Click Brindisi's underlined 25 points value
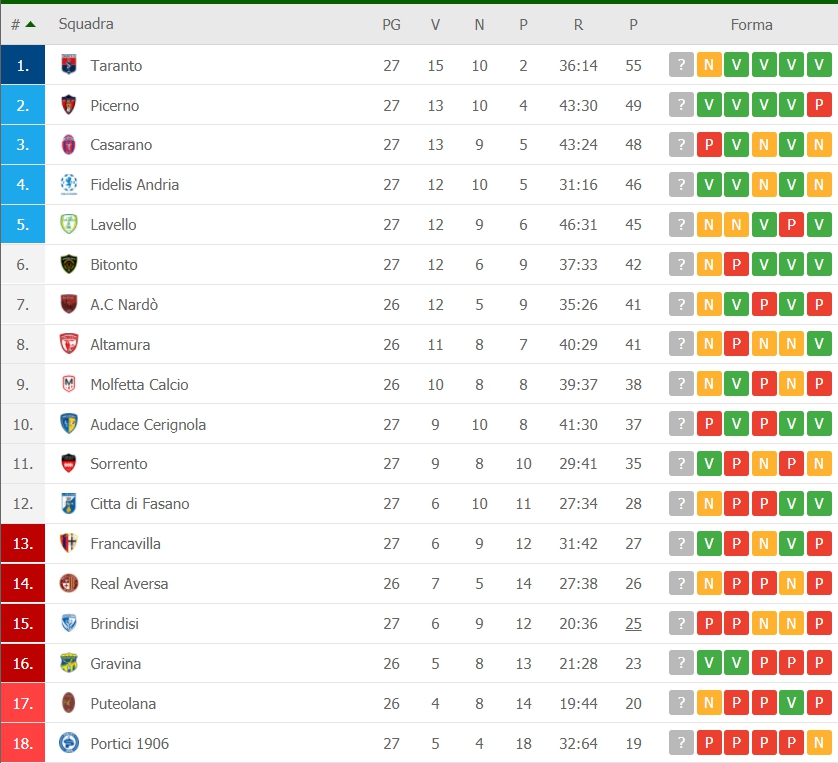Viewport: 838px width, 763px height. point(633,624)
